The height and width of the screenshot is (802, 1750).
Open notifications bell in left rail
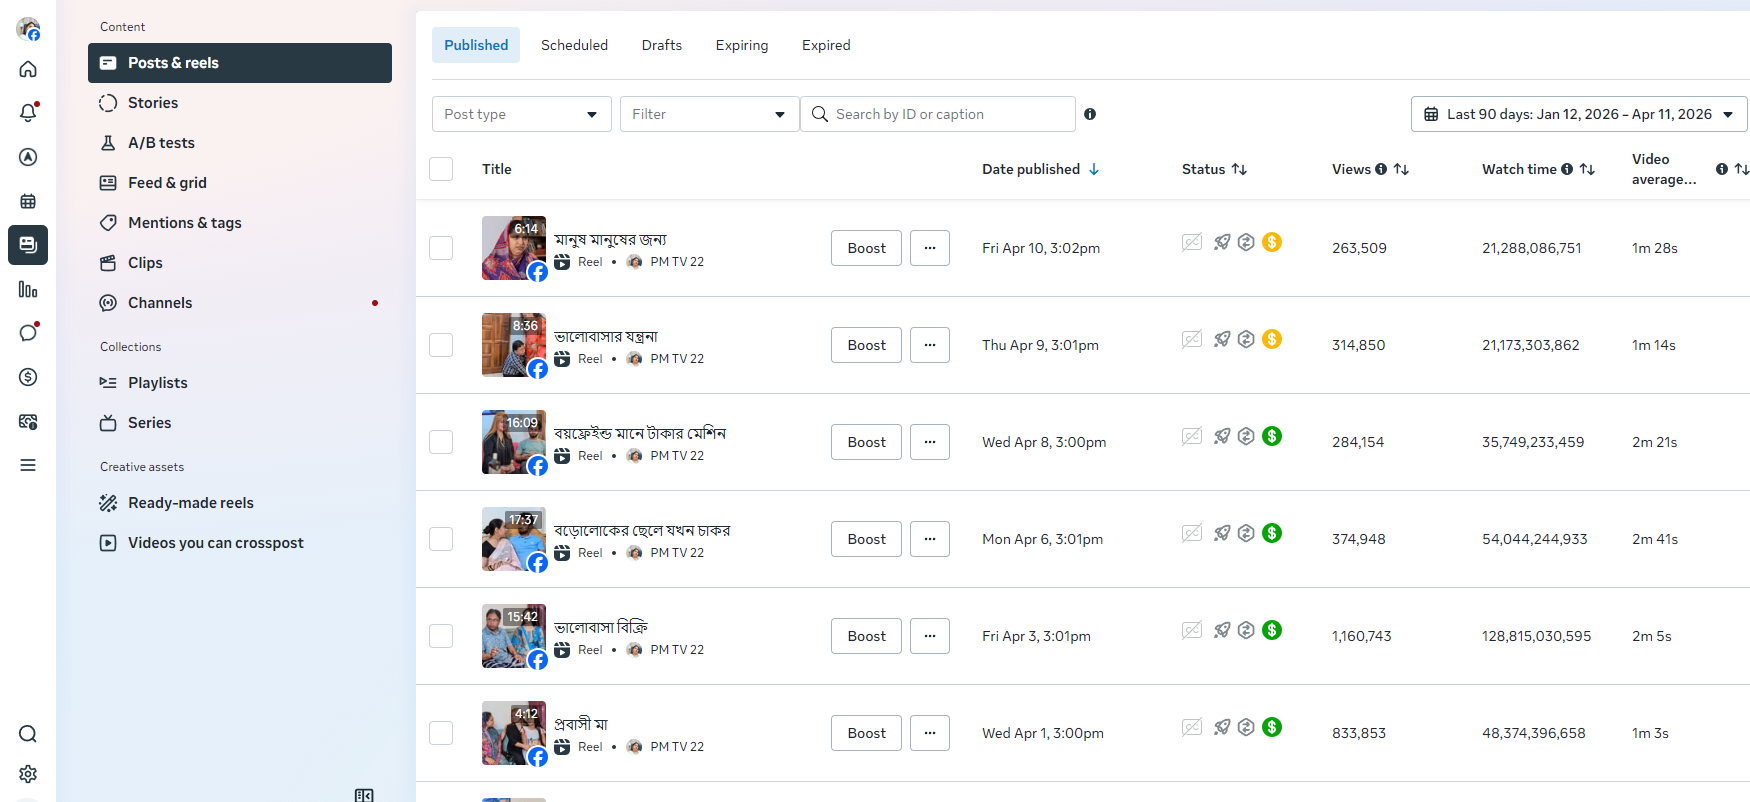tap(28, 113)
